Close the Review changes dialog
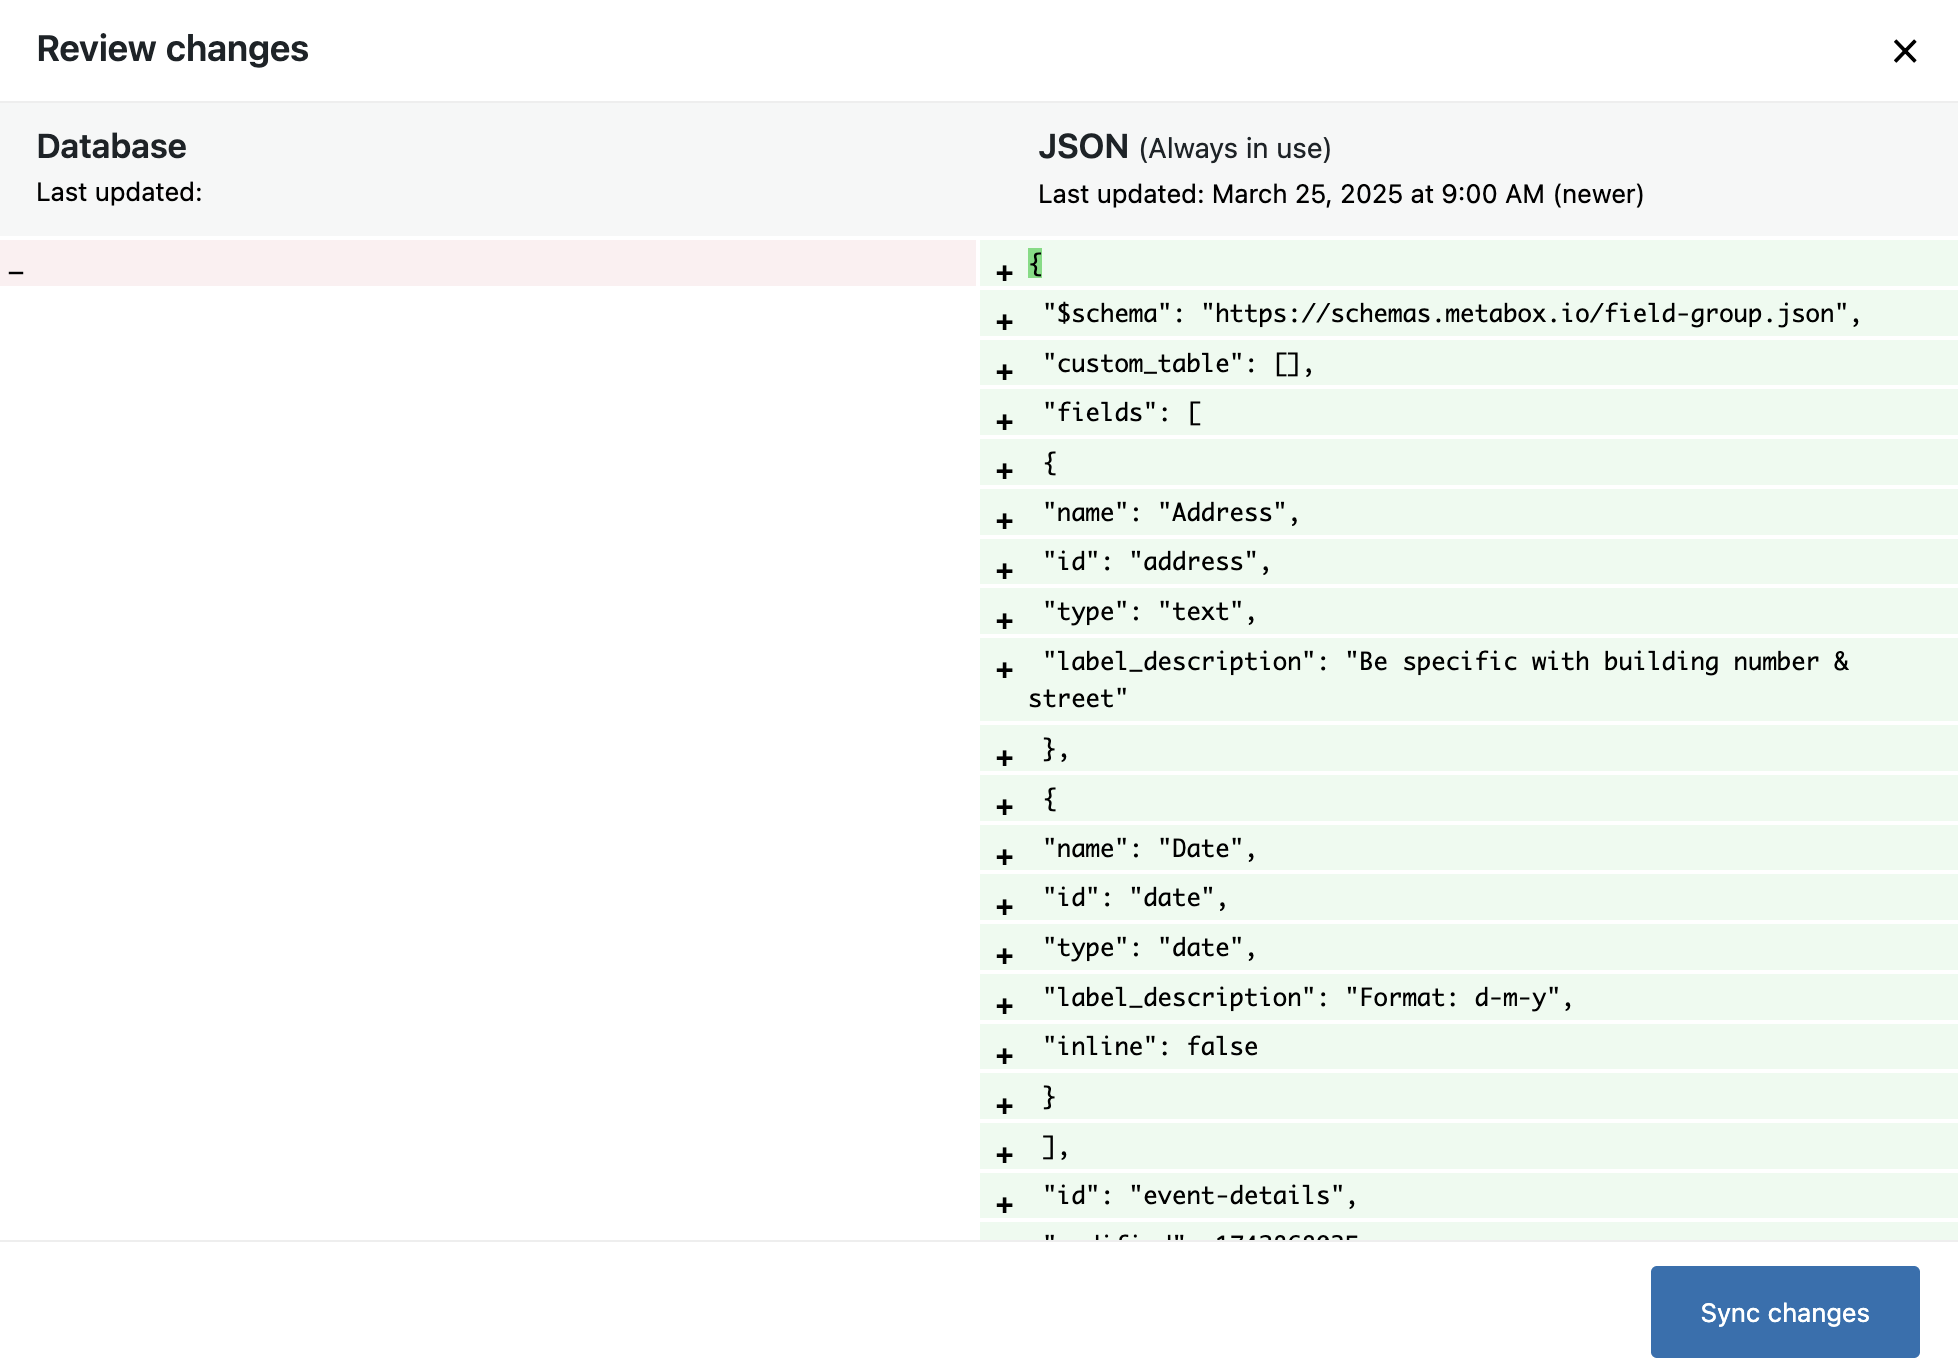Screen dimensions: 1958x1372 [x=1904, y=51]
